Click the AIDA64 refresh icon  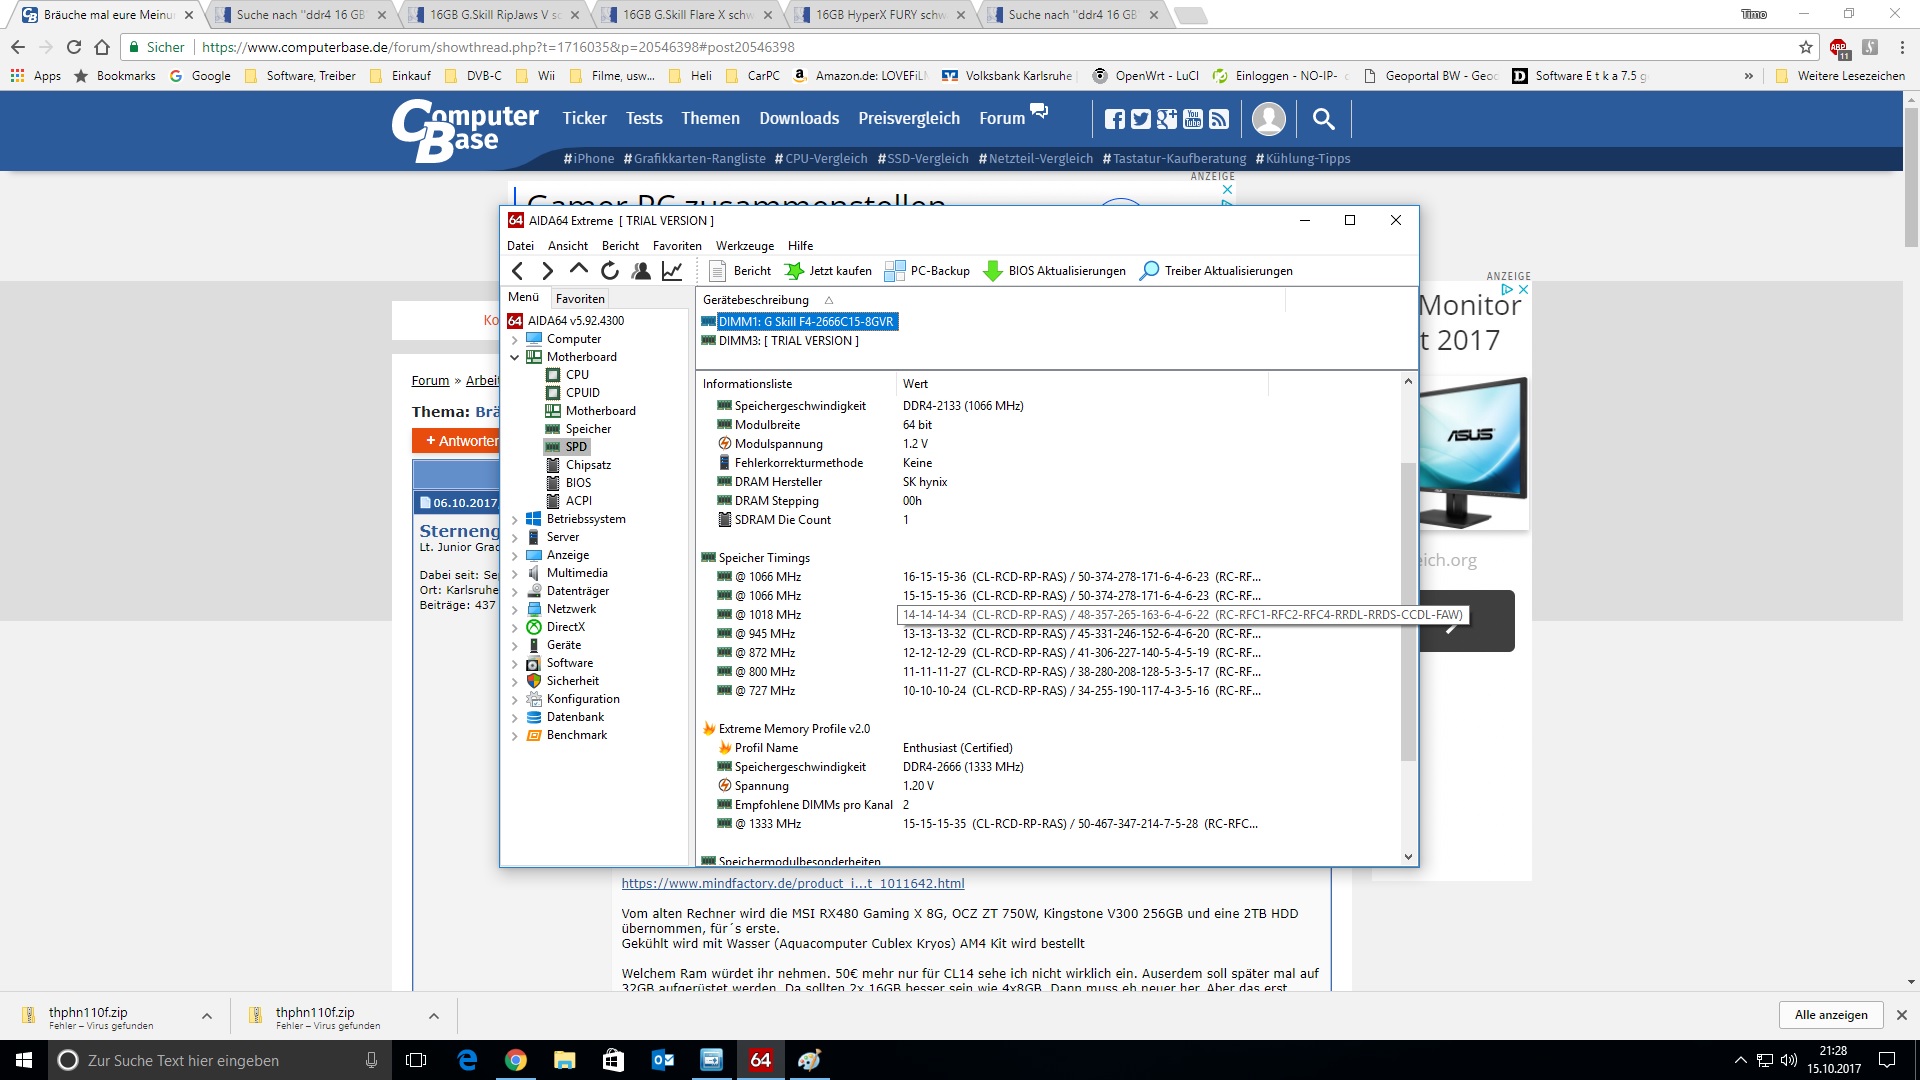[610, 271]
